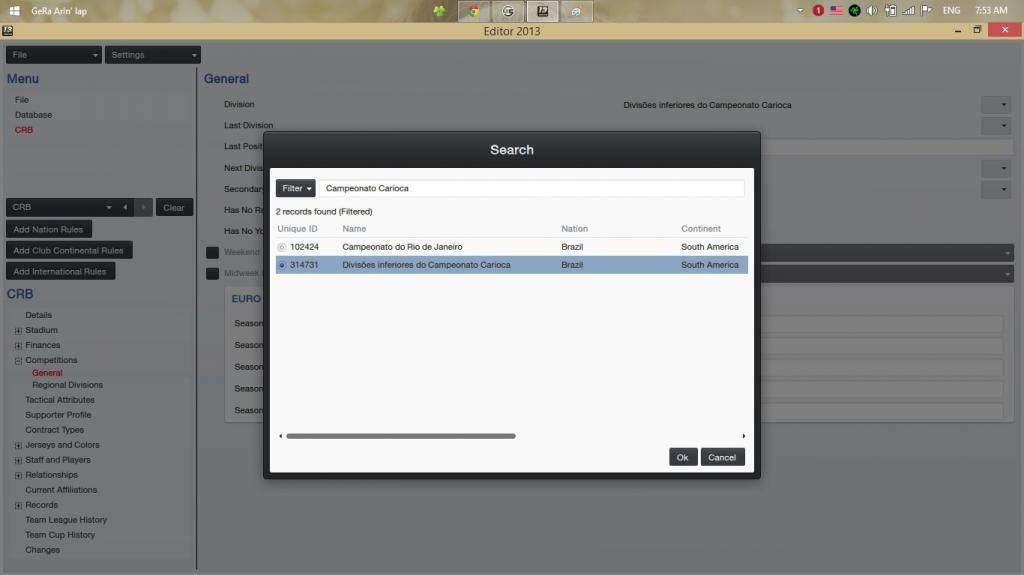Switch to the Editor 2013 taskbar icon
This screenshot has height=575, width=1024.
(x=542, y=11)
